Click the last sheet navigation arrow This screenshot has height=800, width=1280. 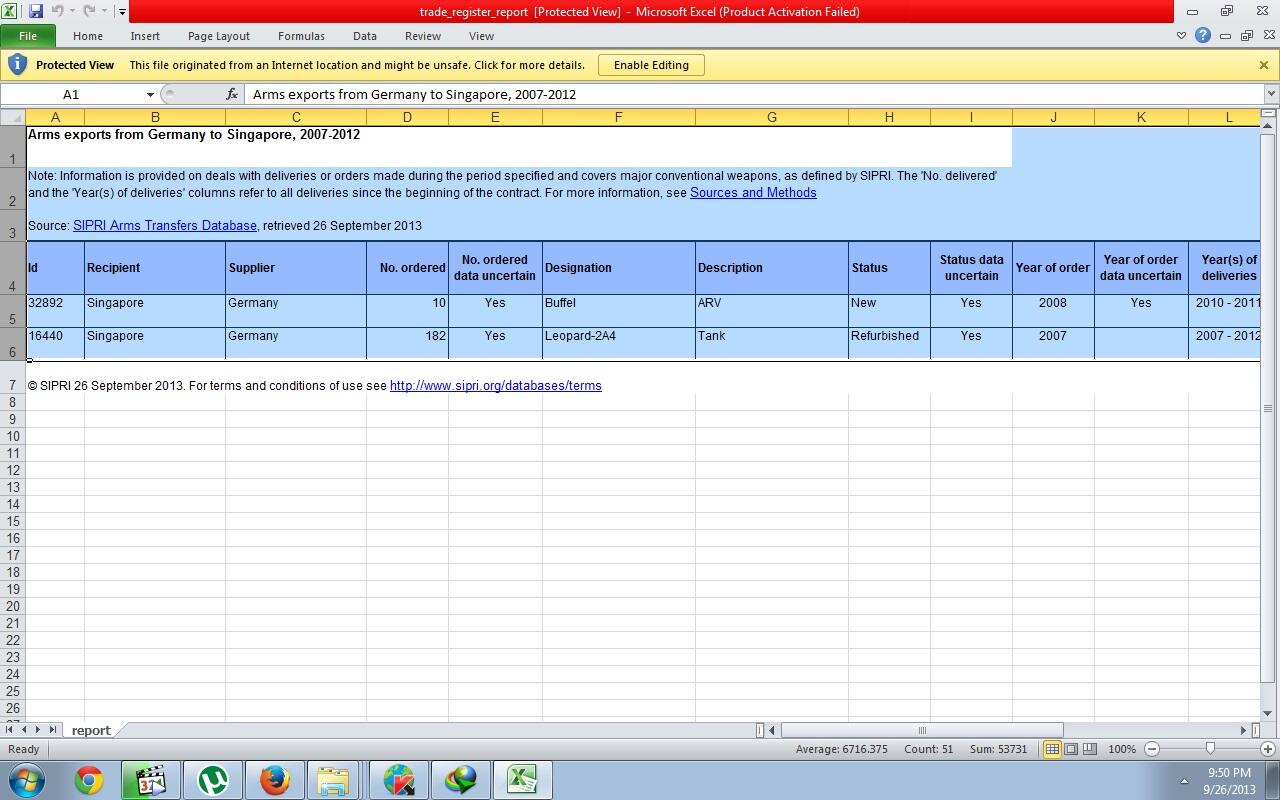tap(53, 730)
